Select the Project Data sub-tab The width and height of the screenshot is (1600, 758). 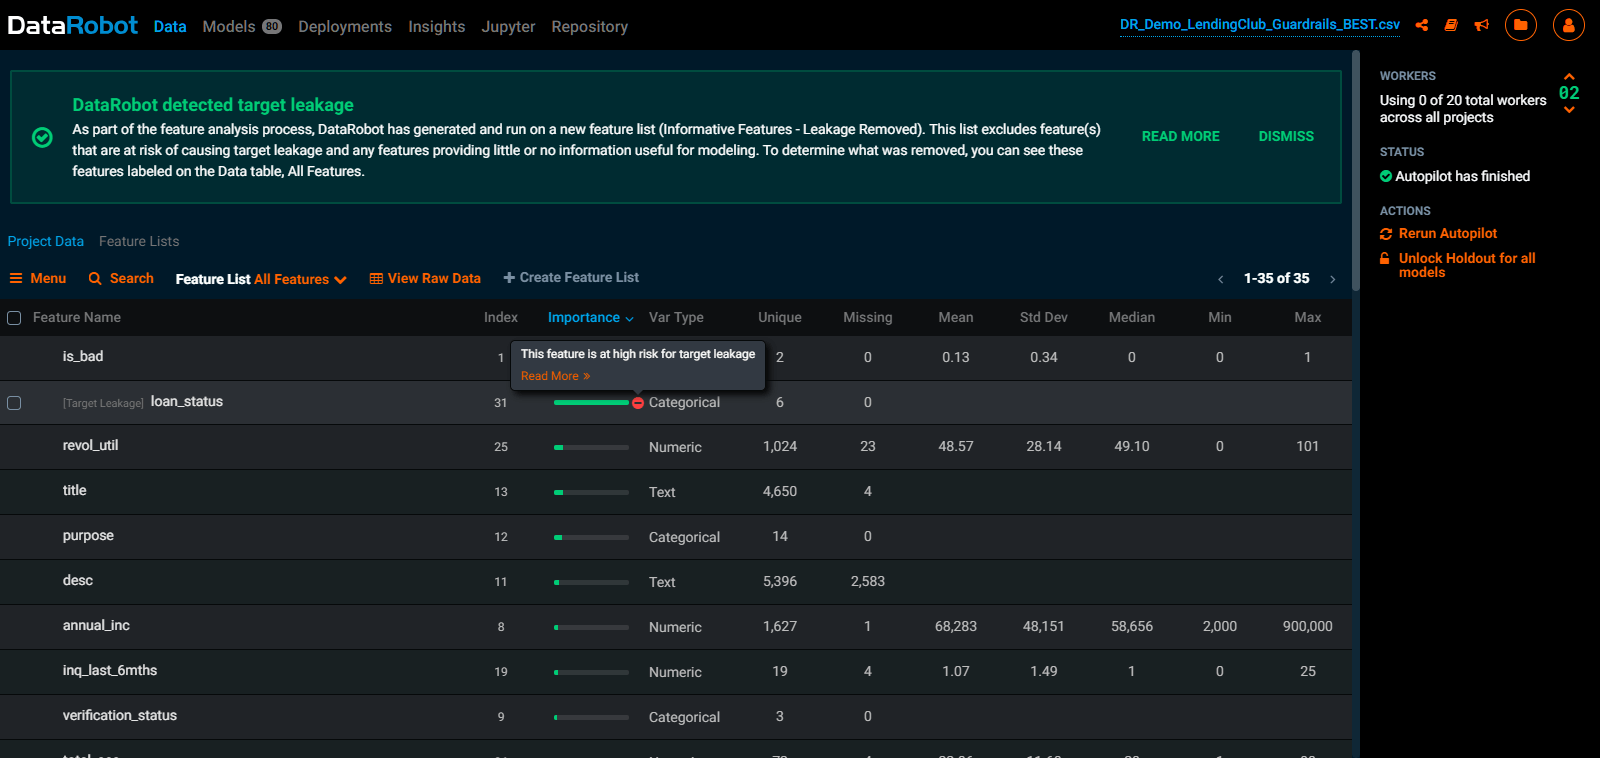[46, 241]
